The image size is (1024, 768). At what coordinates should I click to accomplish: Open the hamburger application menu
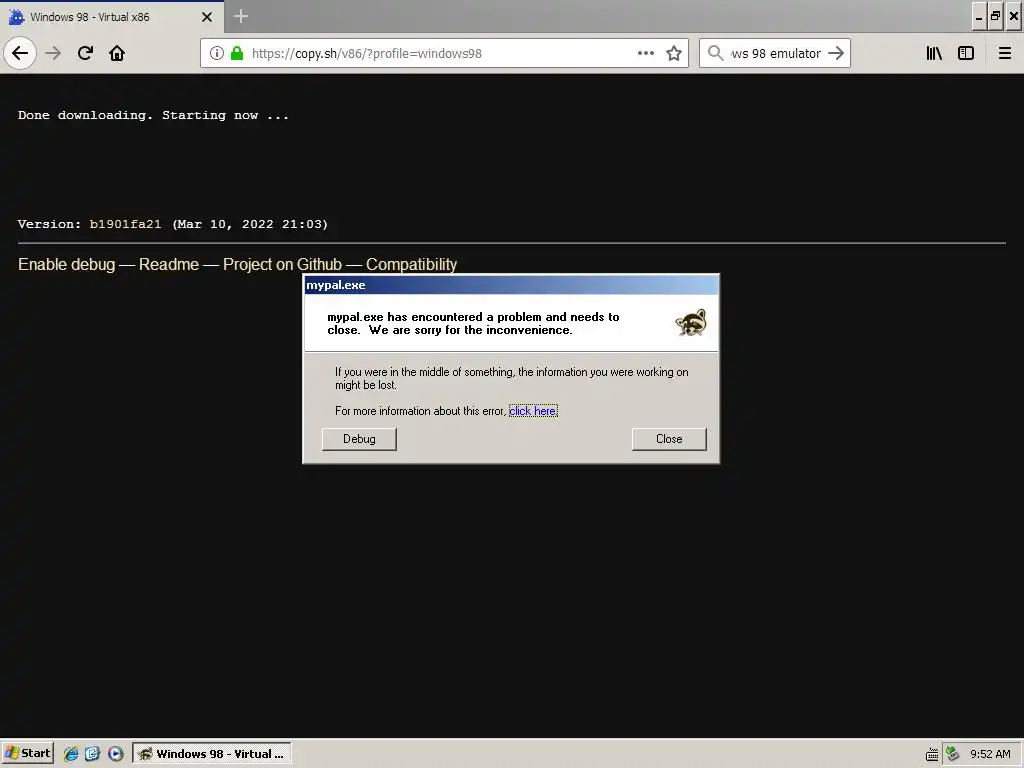[1005, 53]
